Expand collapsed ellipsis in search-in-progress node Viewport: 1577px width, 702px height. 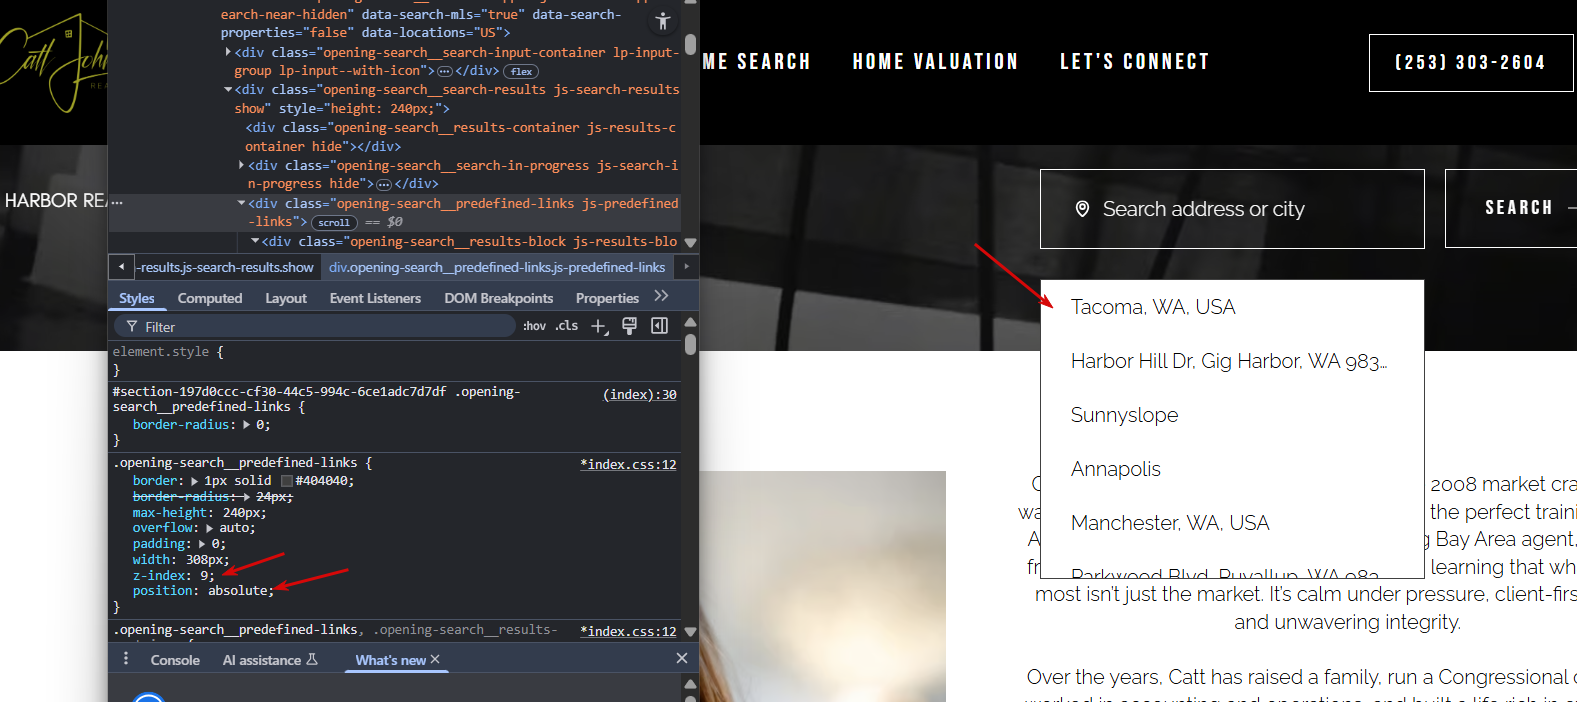pyautogui.click(x=384, y=184)
